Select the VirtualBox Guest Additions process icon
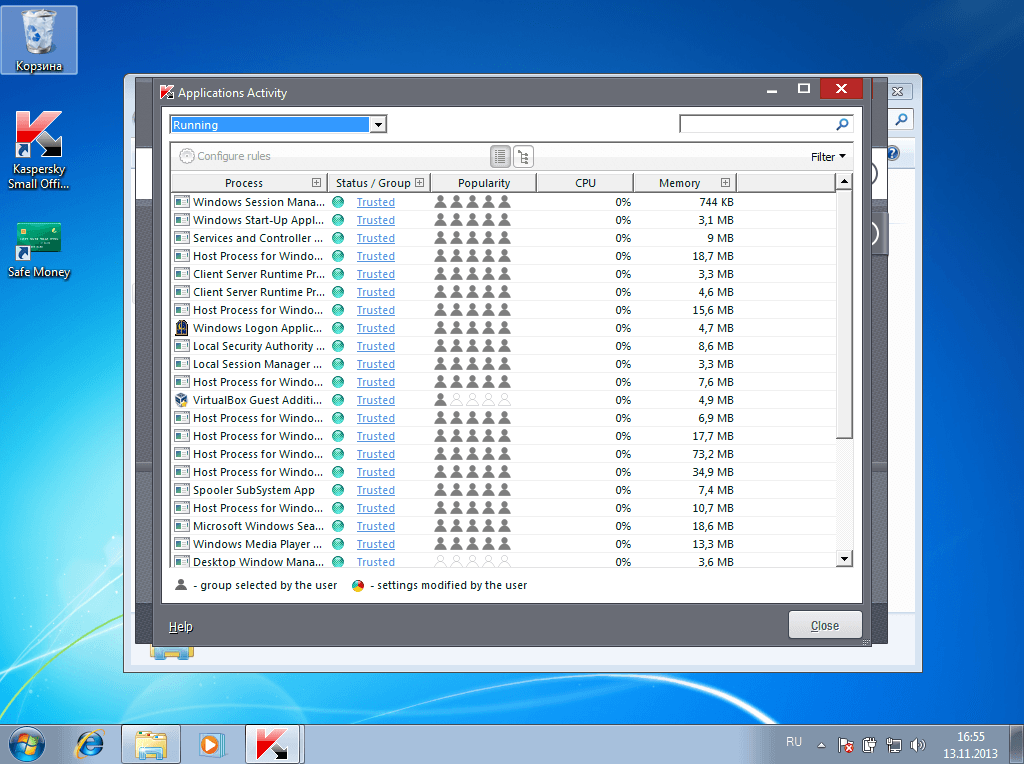 pos(182,400)
